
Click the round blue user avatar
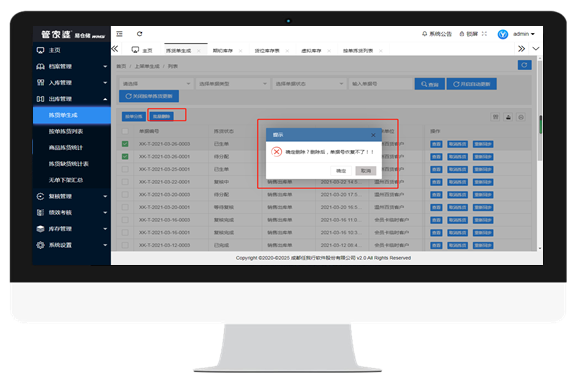click(x=503, y=34)
